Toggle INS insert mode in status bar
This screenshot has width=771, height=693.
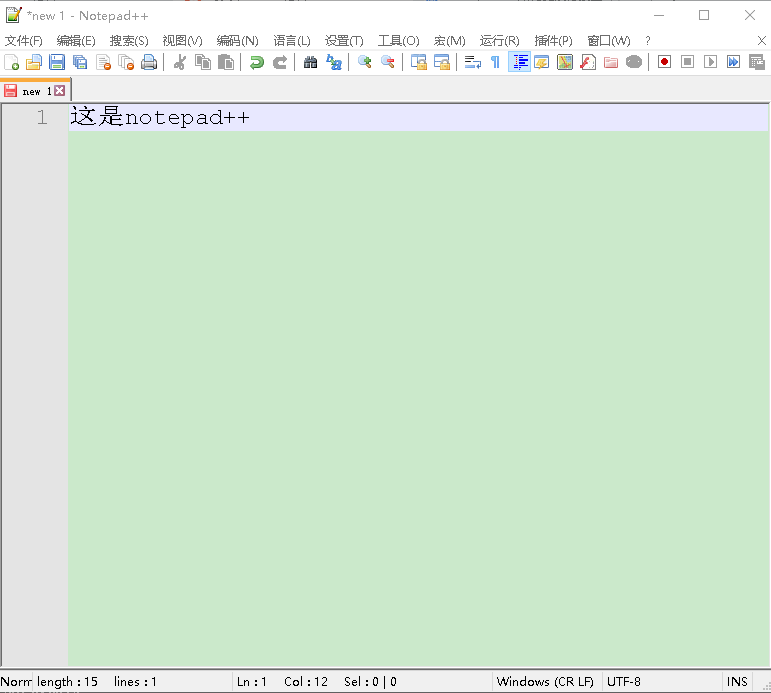click(737, 682)
